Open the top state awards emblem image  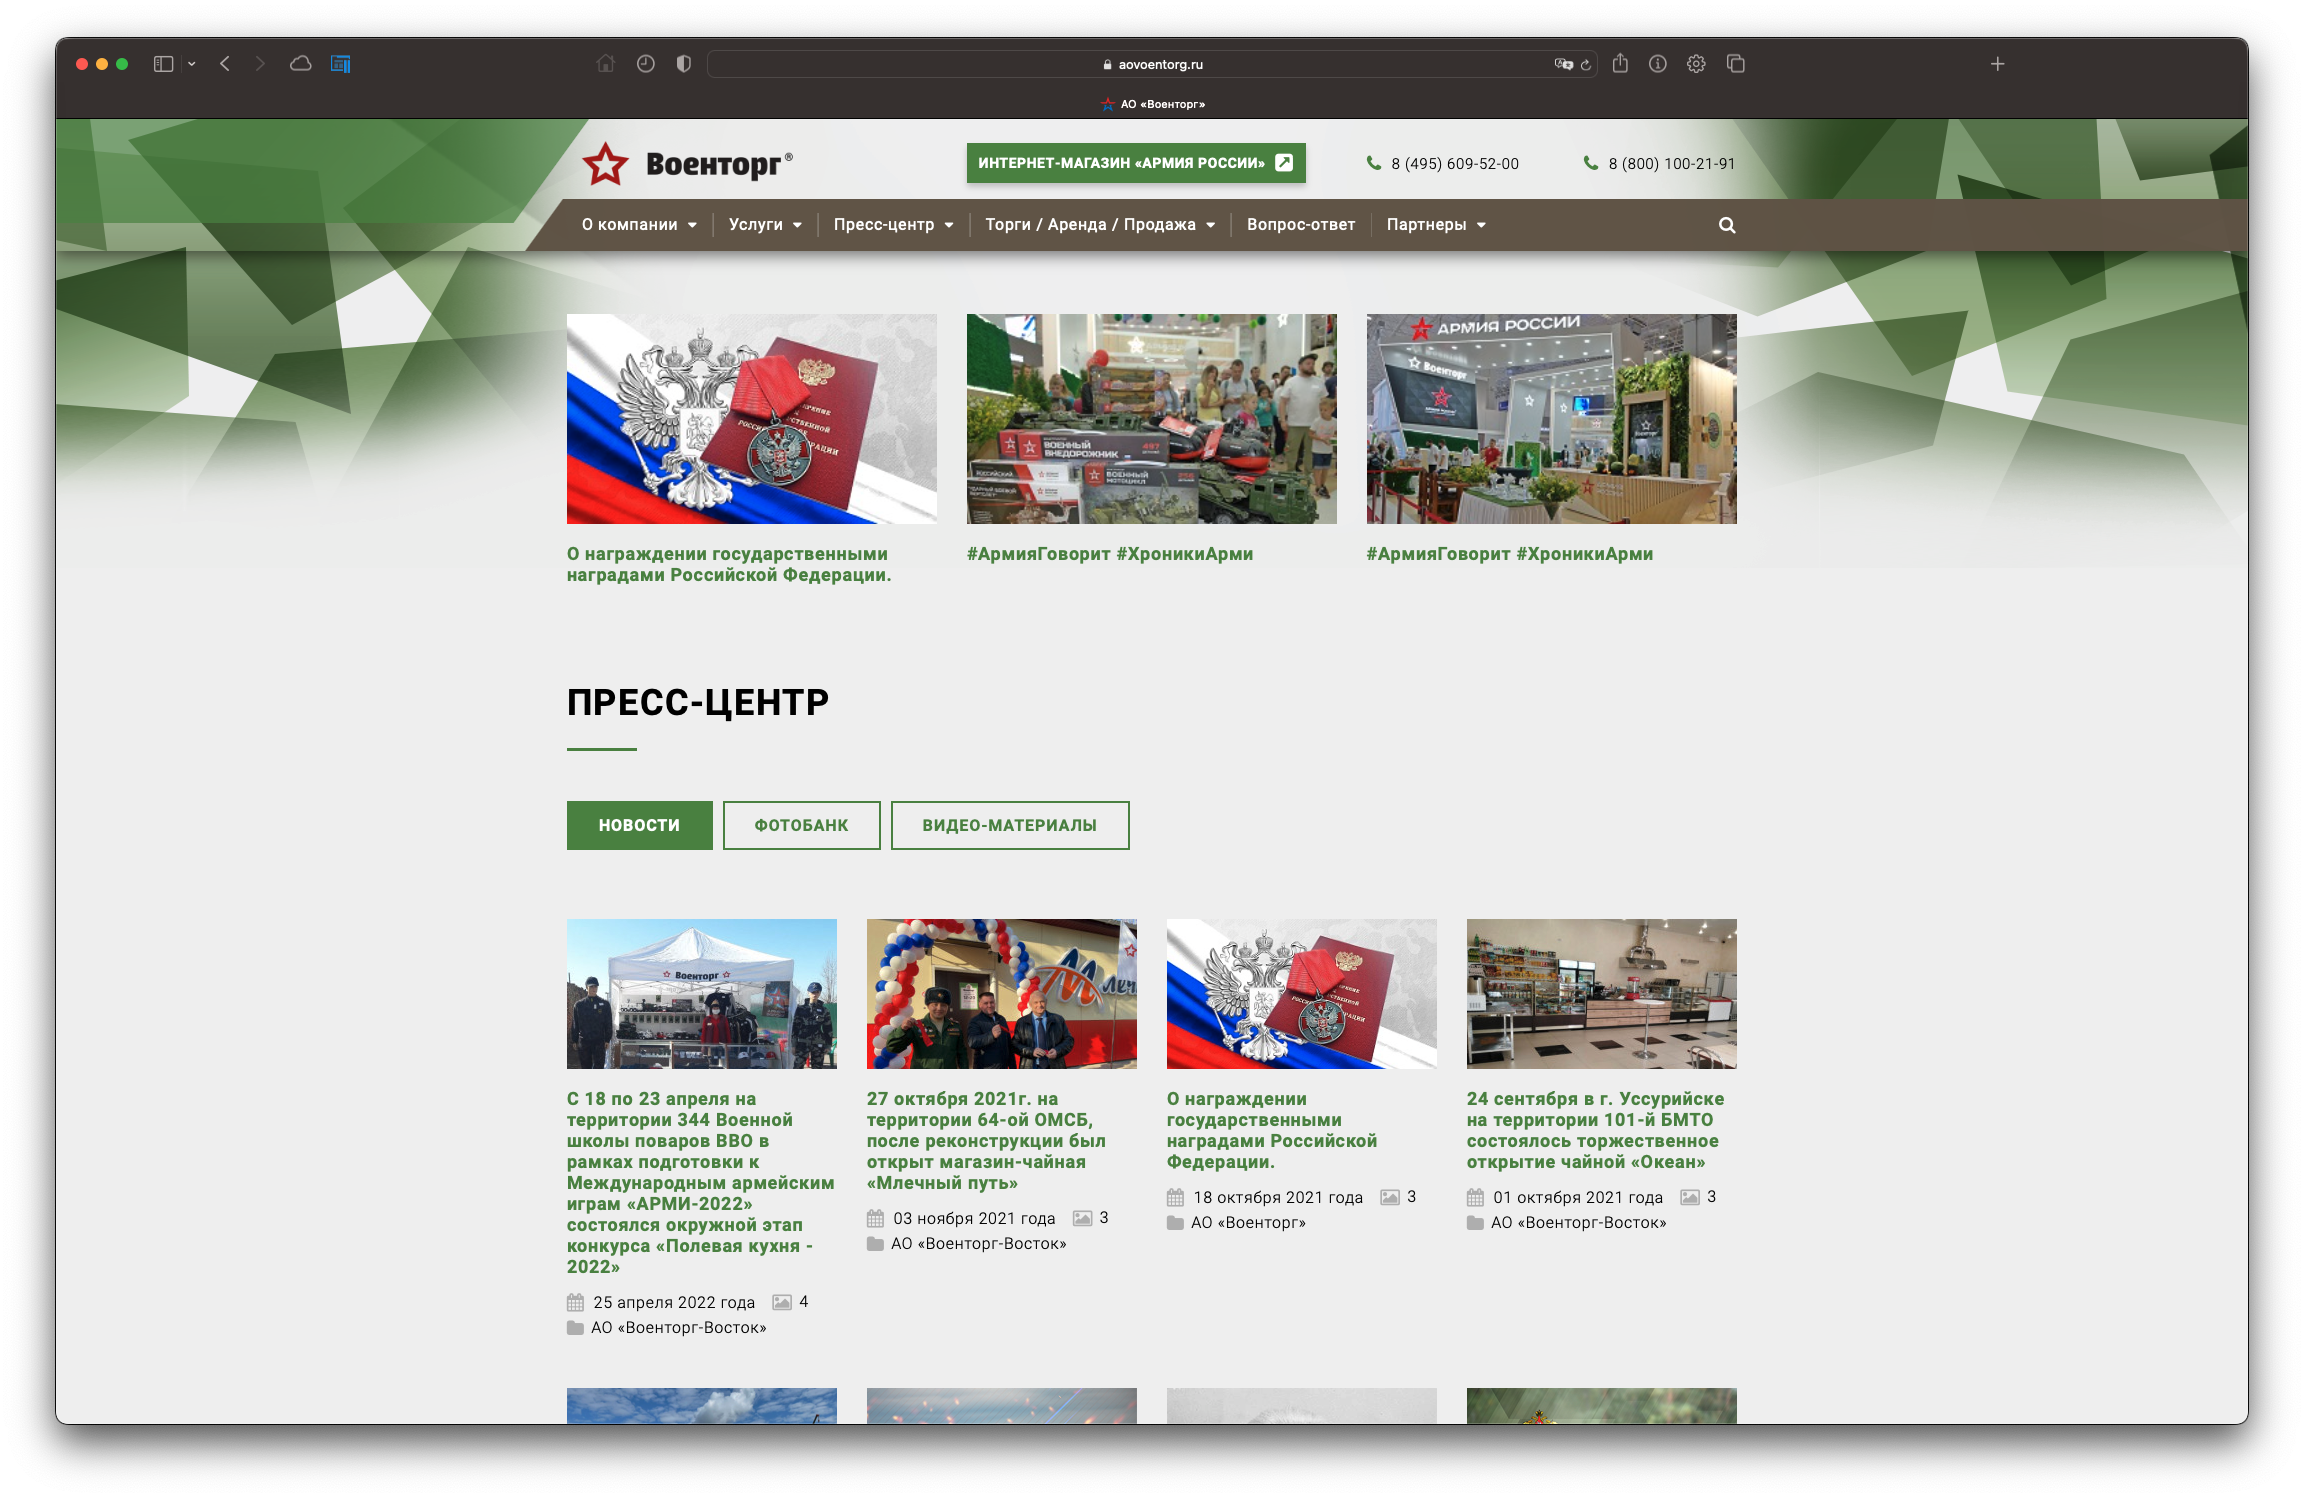752,419
